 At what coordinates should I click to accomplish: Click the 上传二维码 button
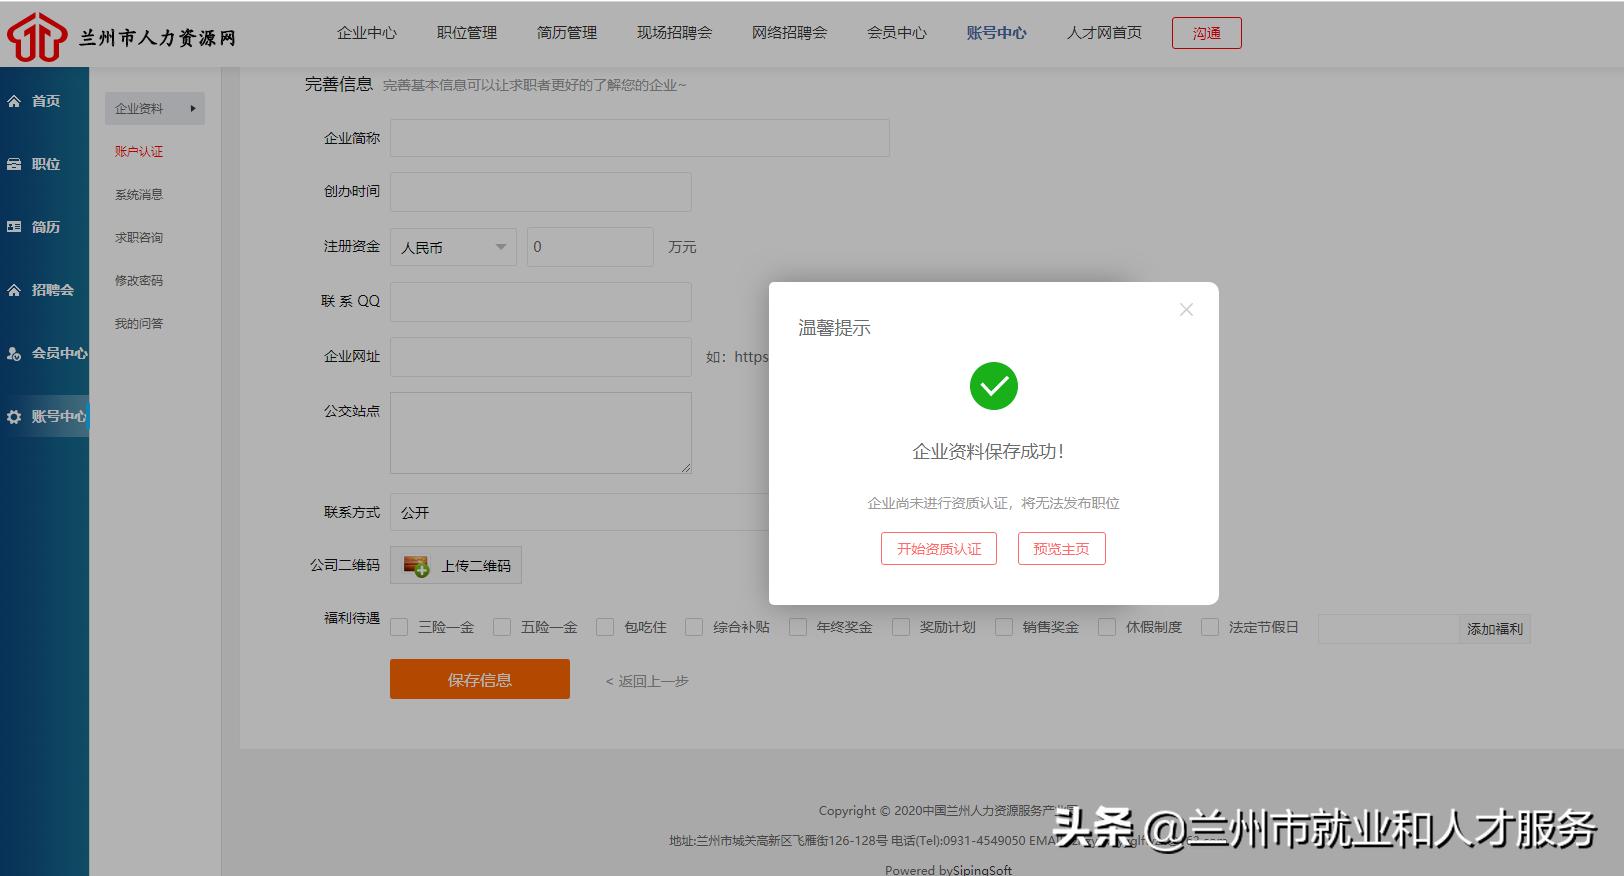pyautogui.click(x=456, y=566)
